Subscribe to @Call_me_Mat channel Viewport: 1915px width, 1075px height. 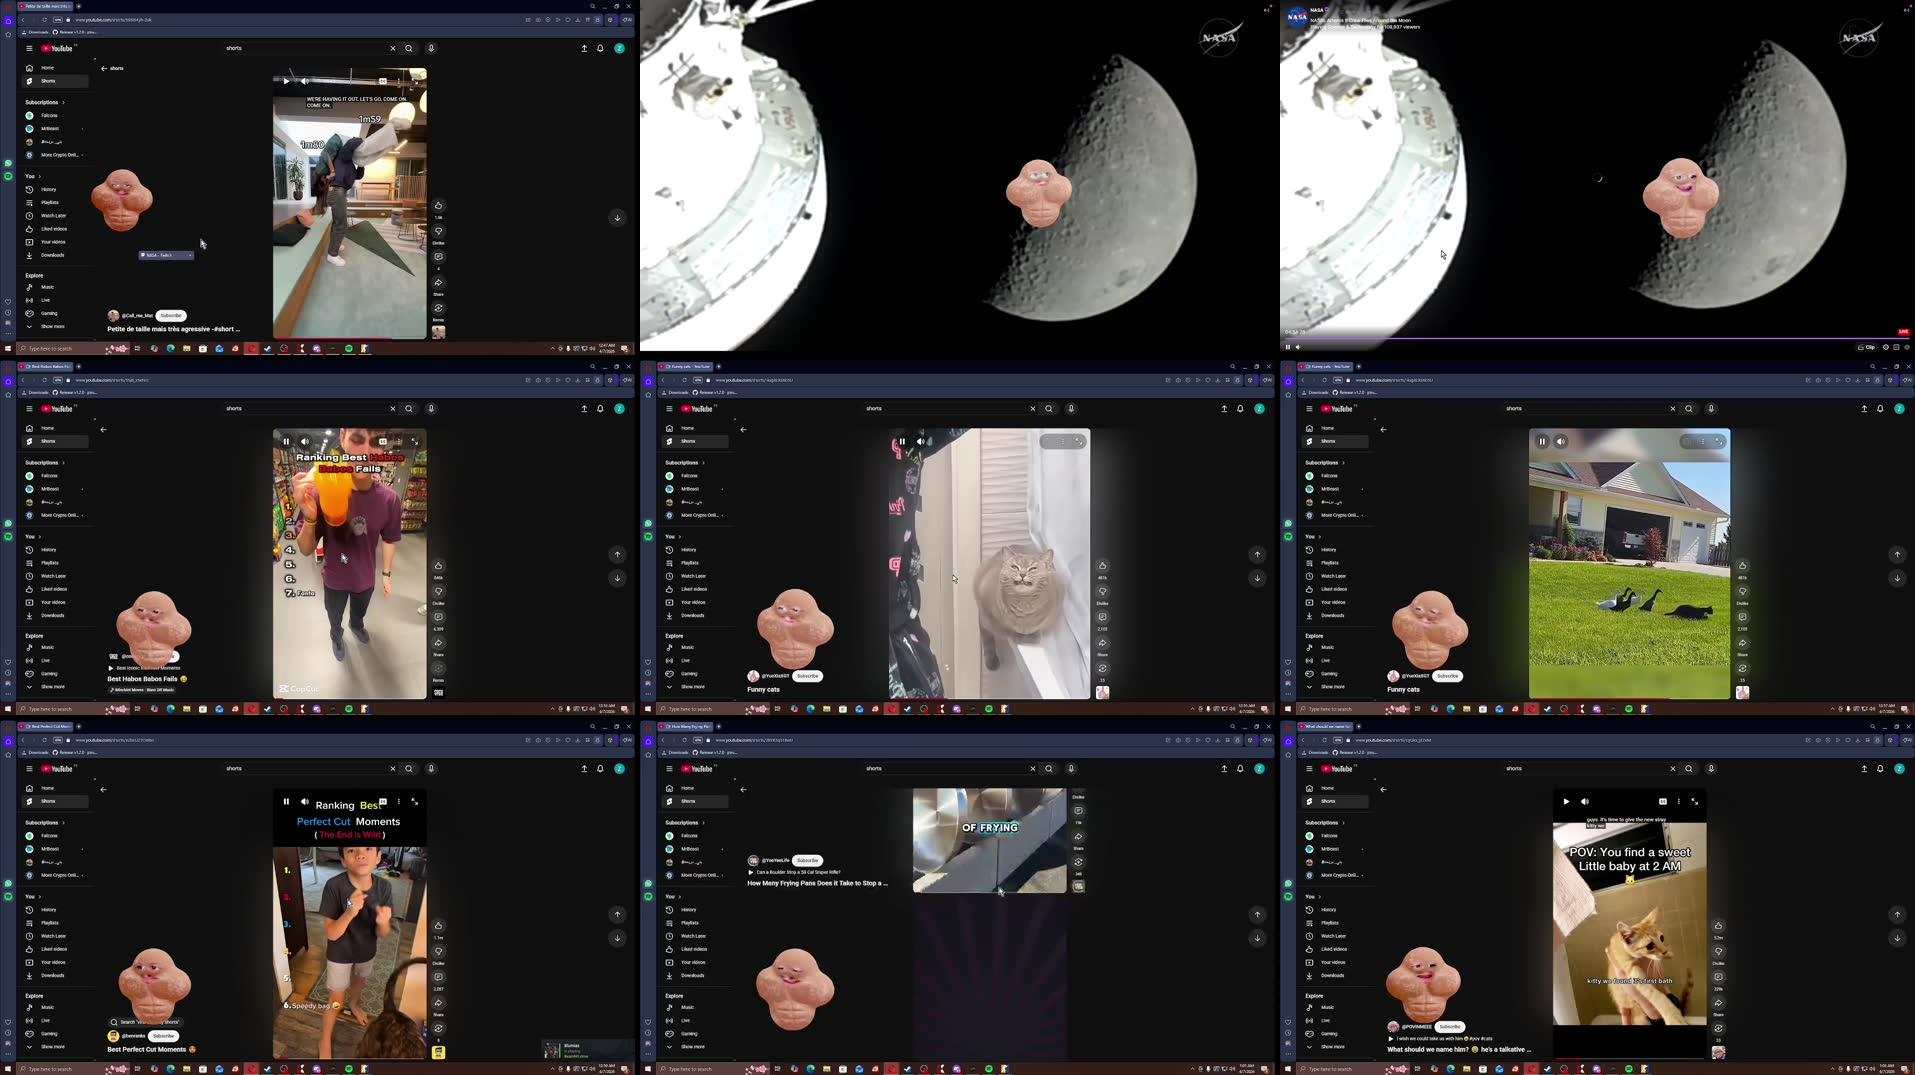click(171, 315)
